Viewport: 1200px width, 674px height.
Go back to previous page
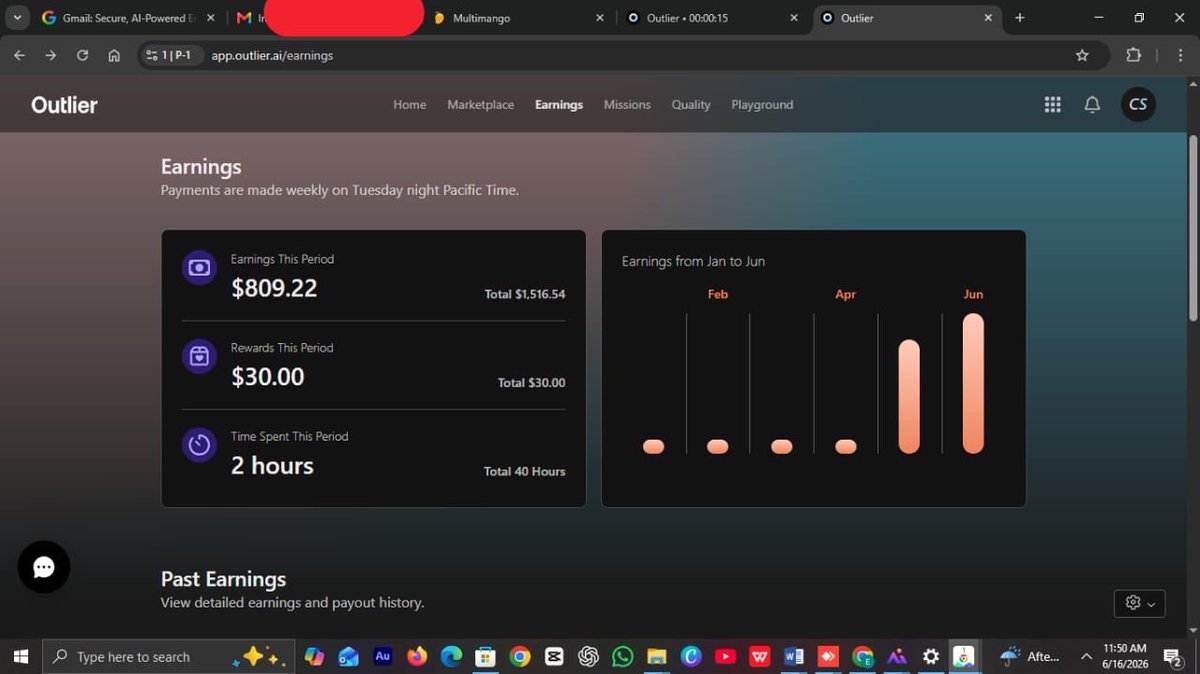pyautogui.click(x=19, y=55)
